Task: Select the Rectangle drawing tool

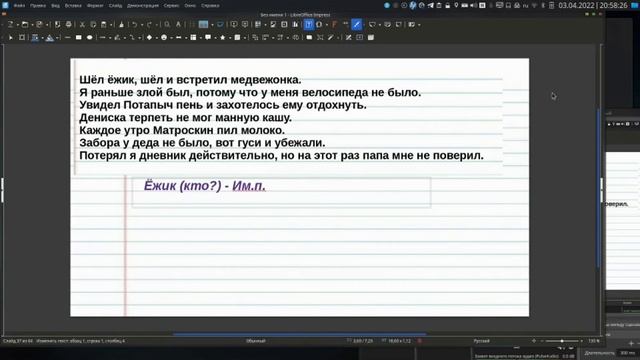Action: [x=78, y=38]
